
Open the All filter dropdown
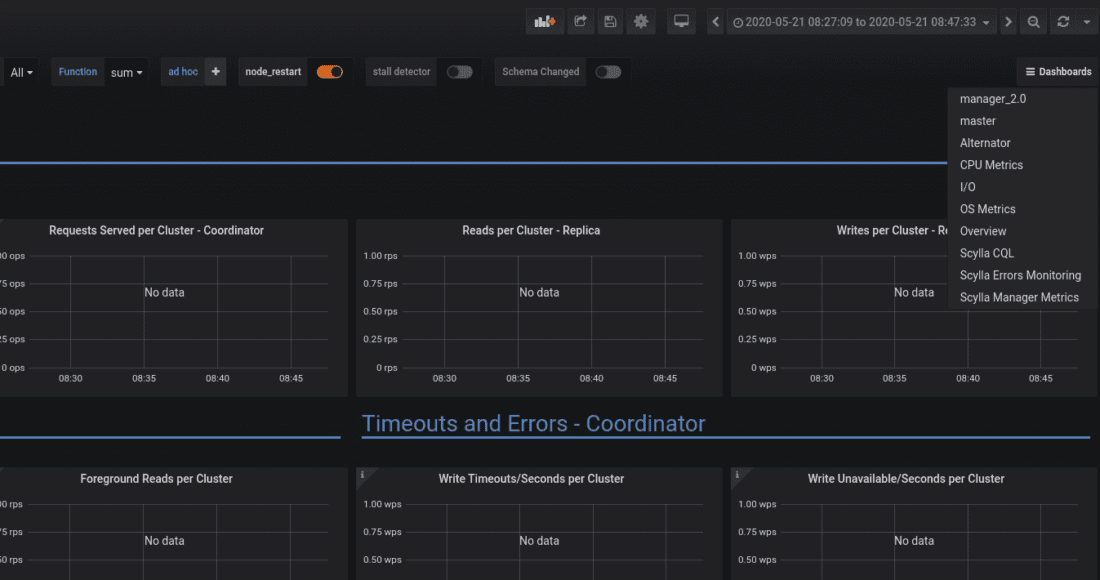click(20, 71)
